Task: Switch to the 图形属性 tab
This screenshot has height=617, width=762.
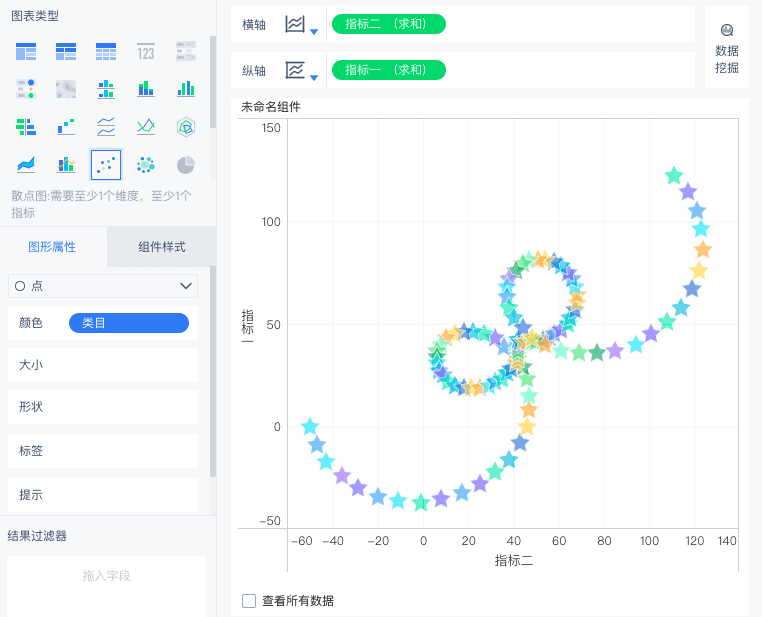Action: tap(52, 247)
